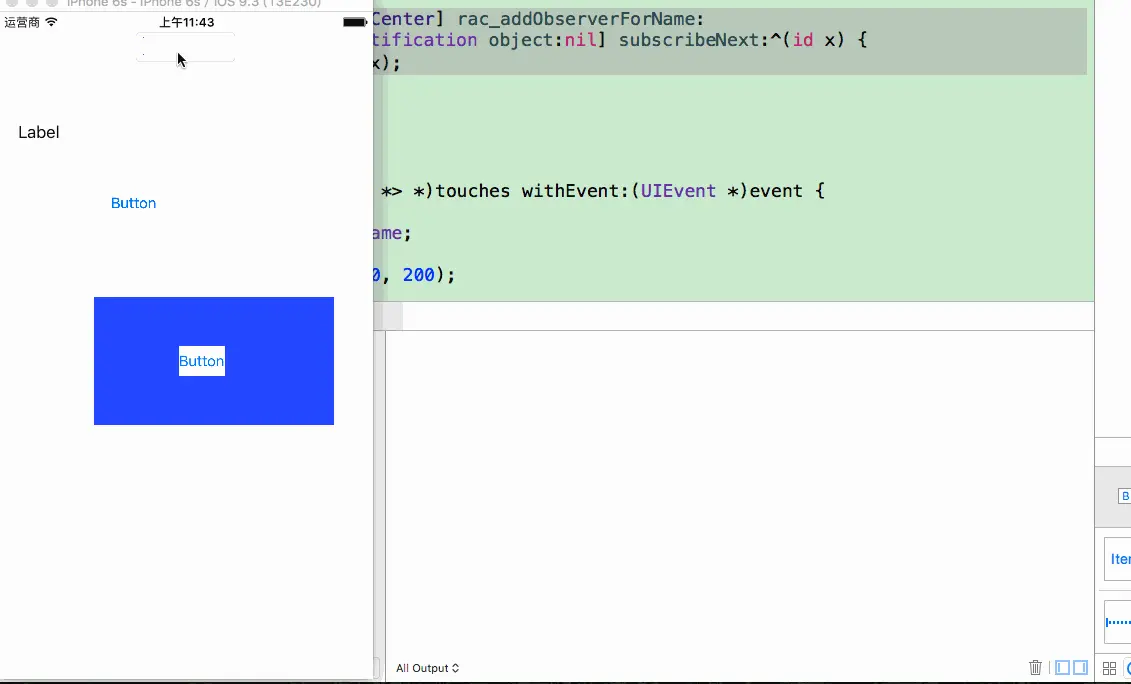Toggle the variables view pane icon
Viewport: 1131px width, 684px height.
pyautogui.click(x=1062, y=667)
